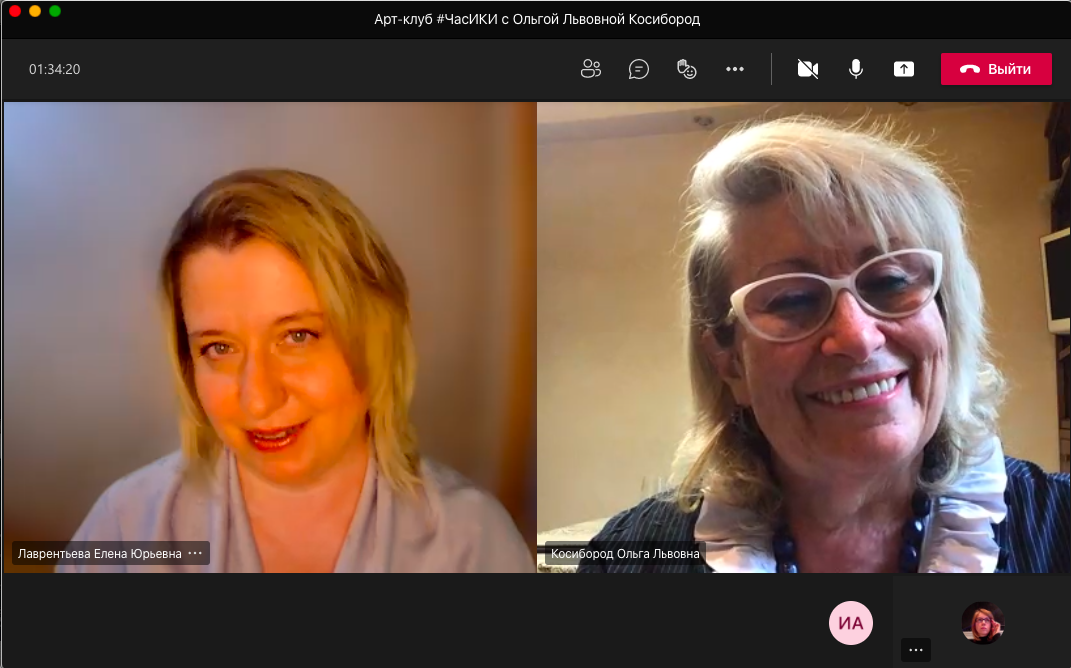
Task: Open the meeting chat panel
Action: 639,69
